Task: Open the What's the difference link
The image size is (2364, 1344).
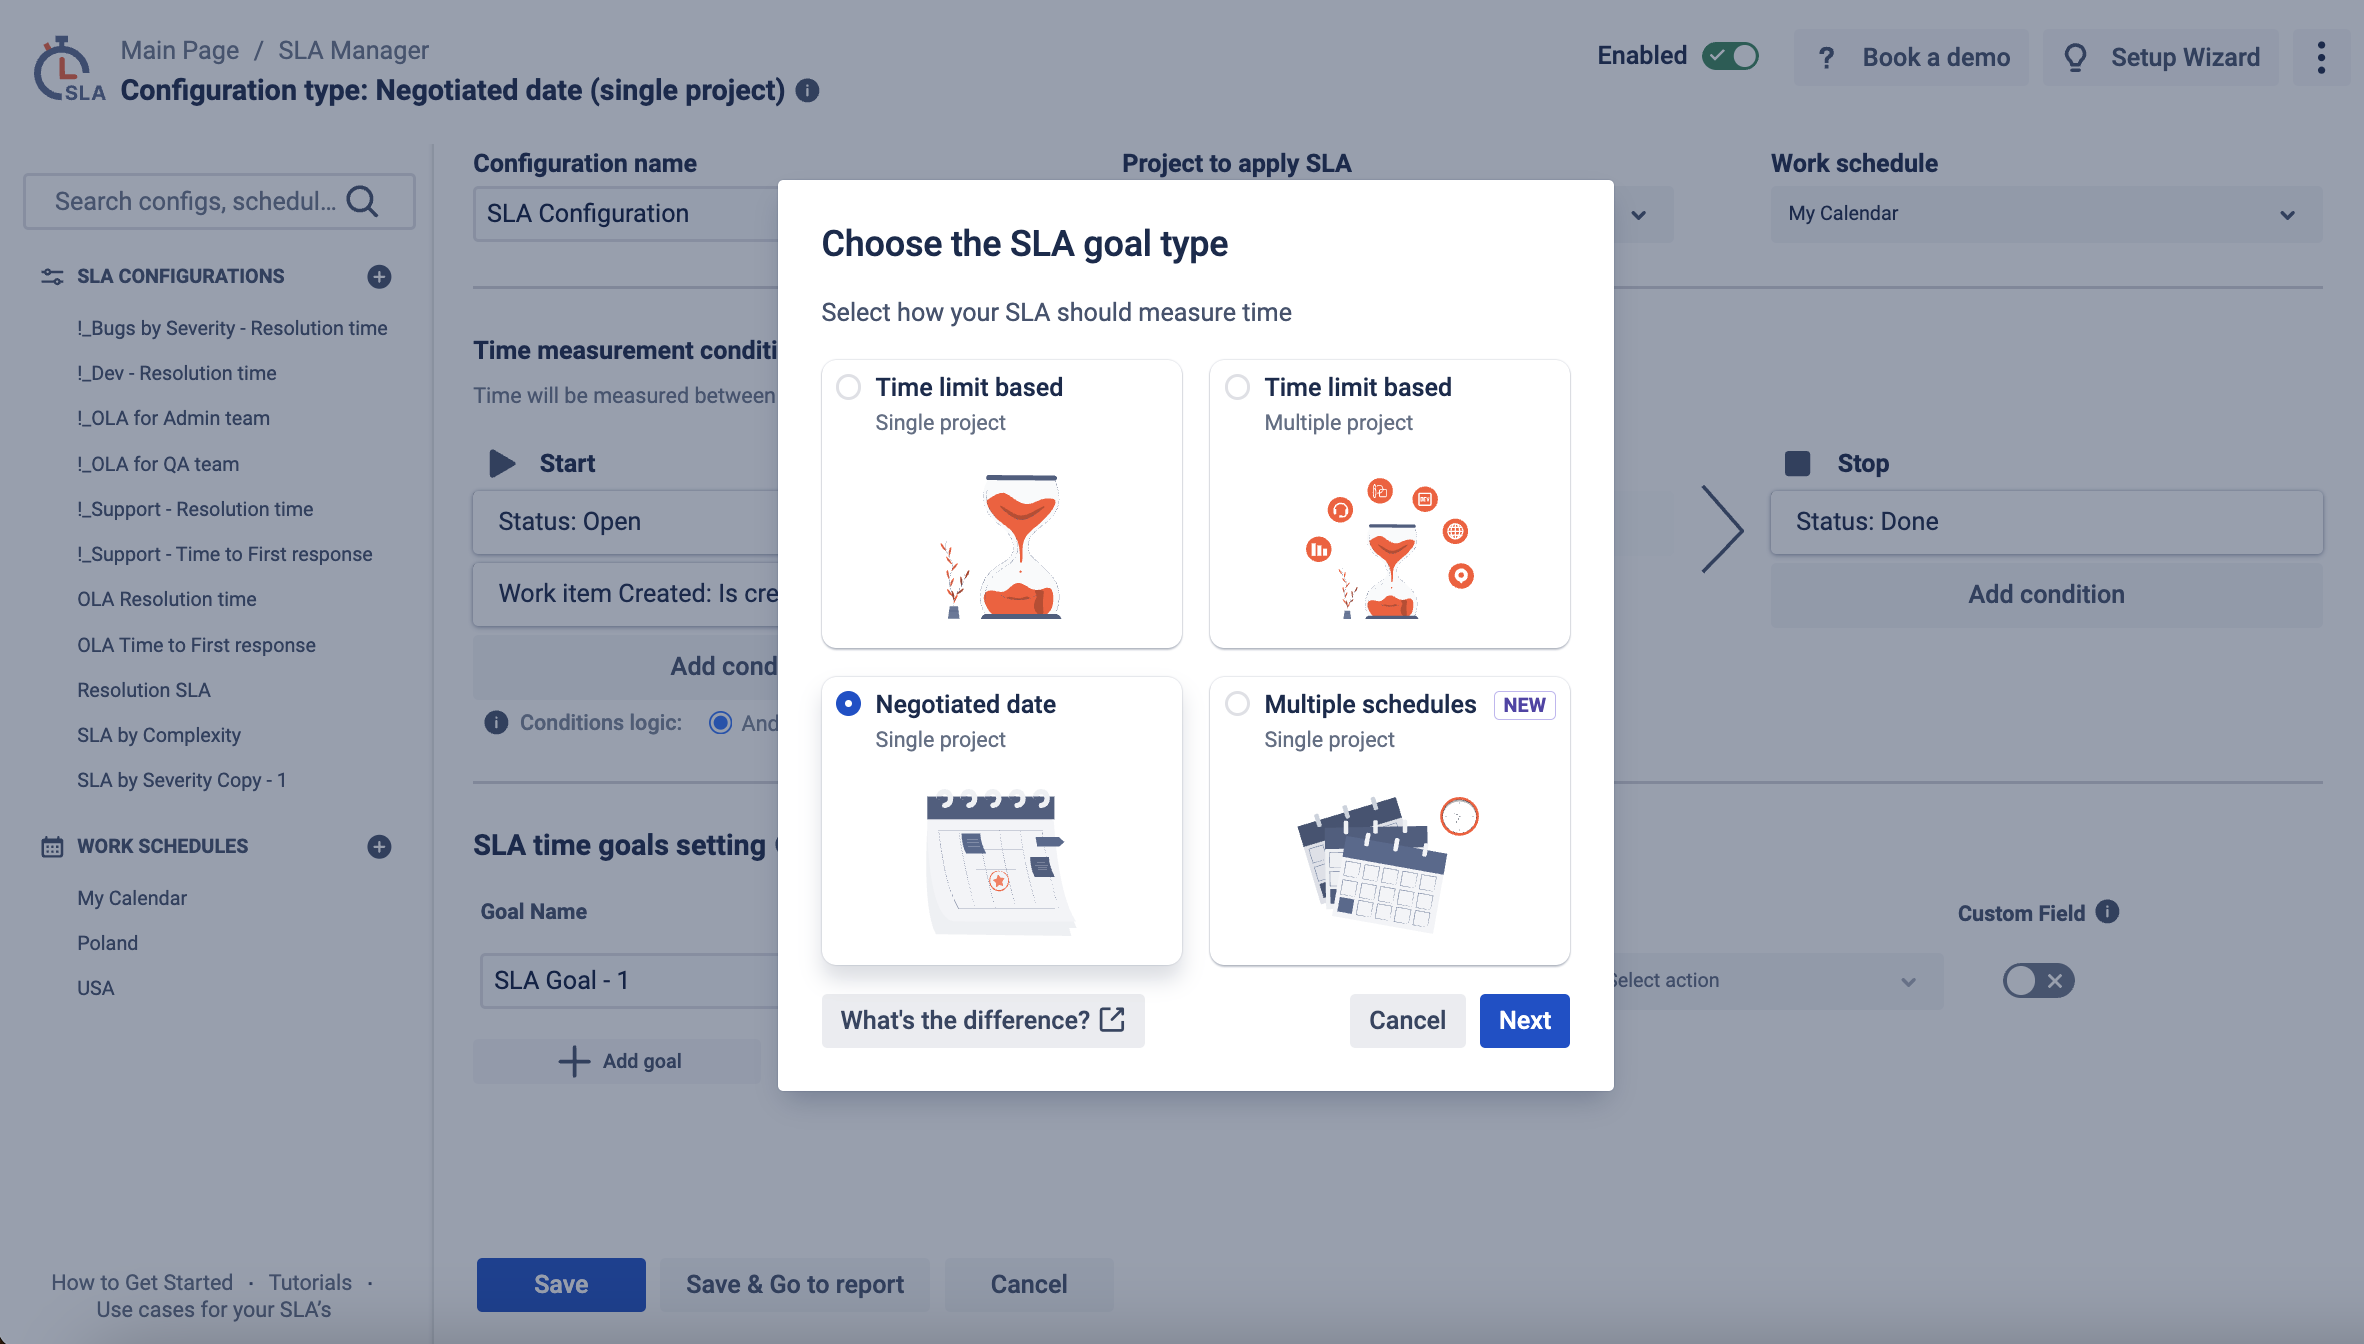Action: coord(983,1020)
